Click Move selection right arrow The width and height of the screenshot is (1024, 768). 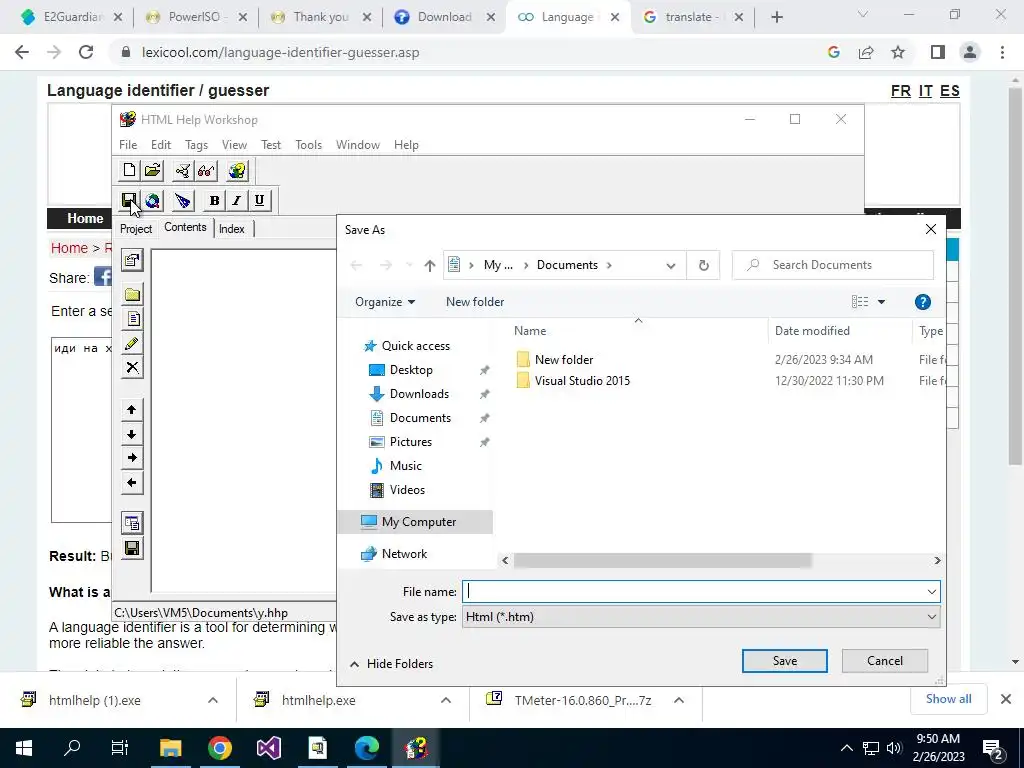[132, 458]
